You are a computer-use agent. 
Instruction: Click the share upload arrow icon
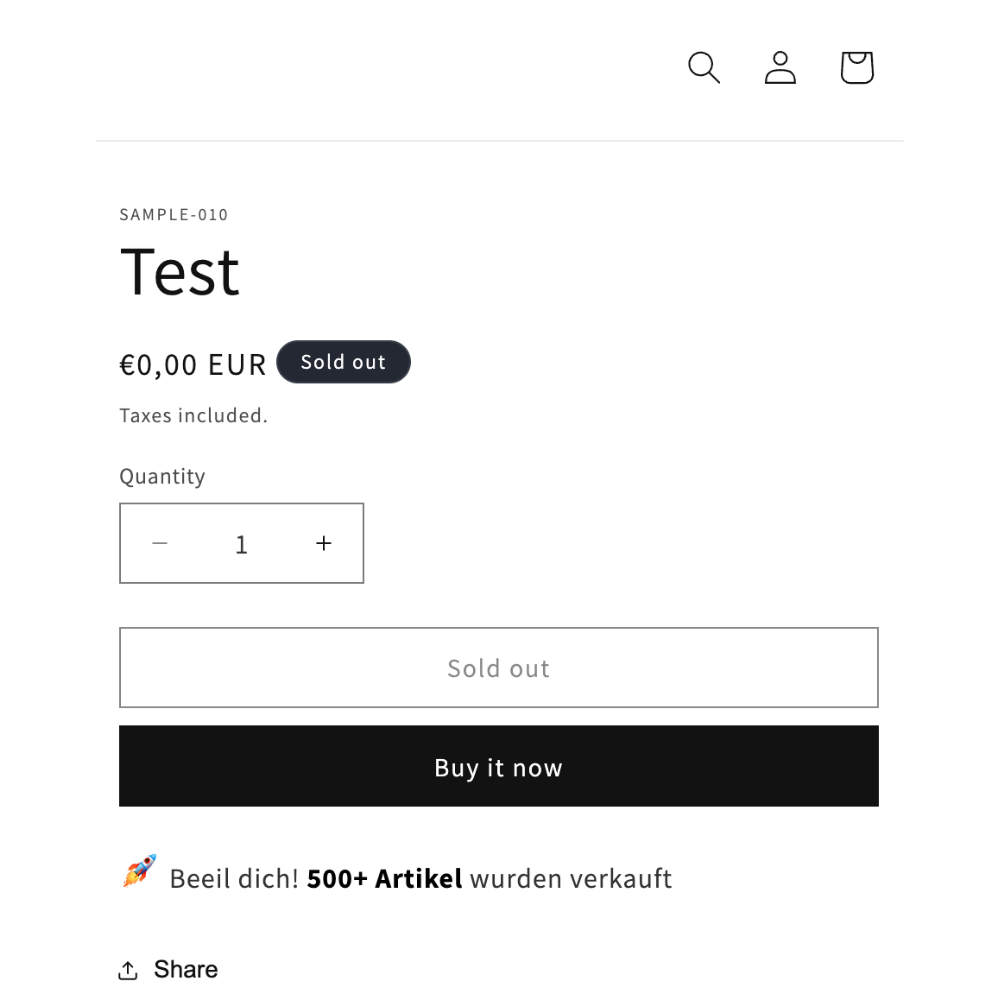128,970
